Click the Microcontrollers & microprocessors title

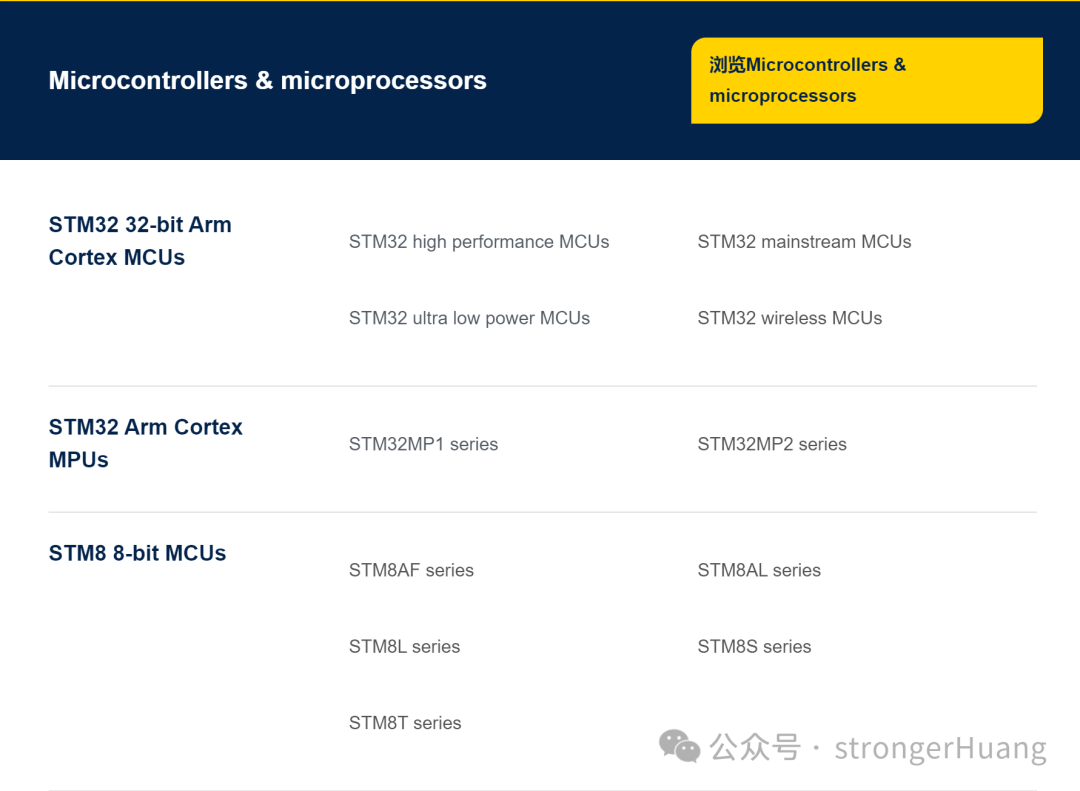[x=267, y=81]
